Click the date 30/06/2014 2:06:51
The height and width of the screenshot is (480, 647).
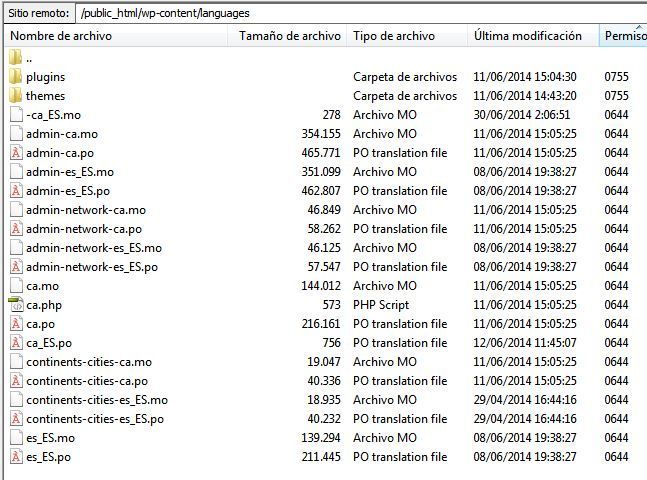522,115
